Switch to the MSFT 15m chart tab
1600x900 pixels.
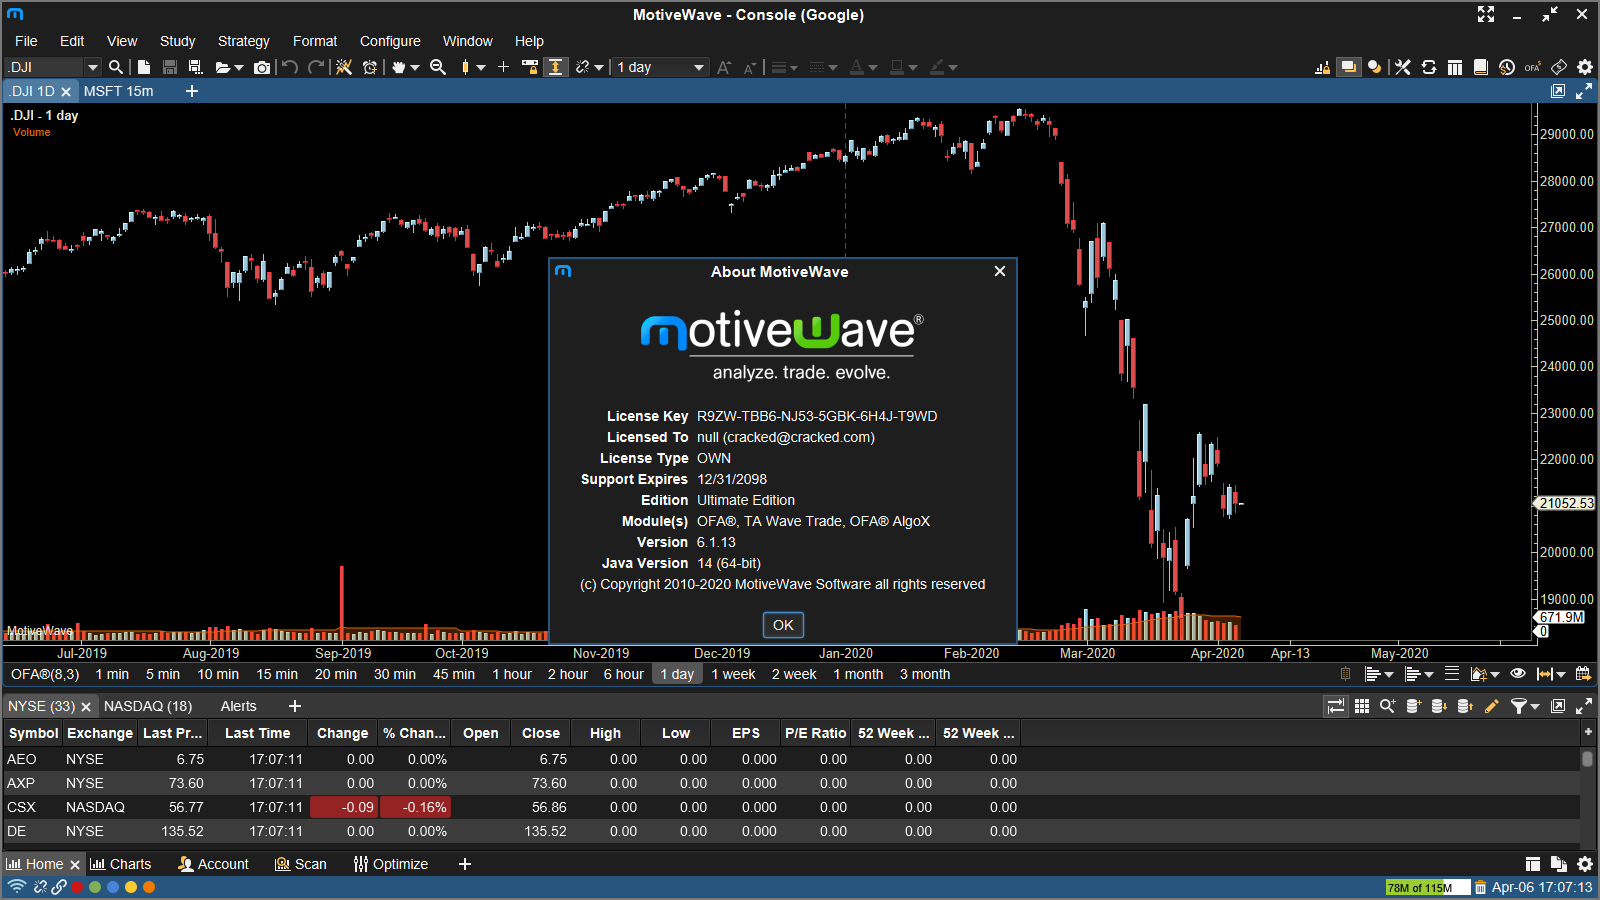118,91
